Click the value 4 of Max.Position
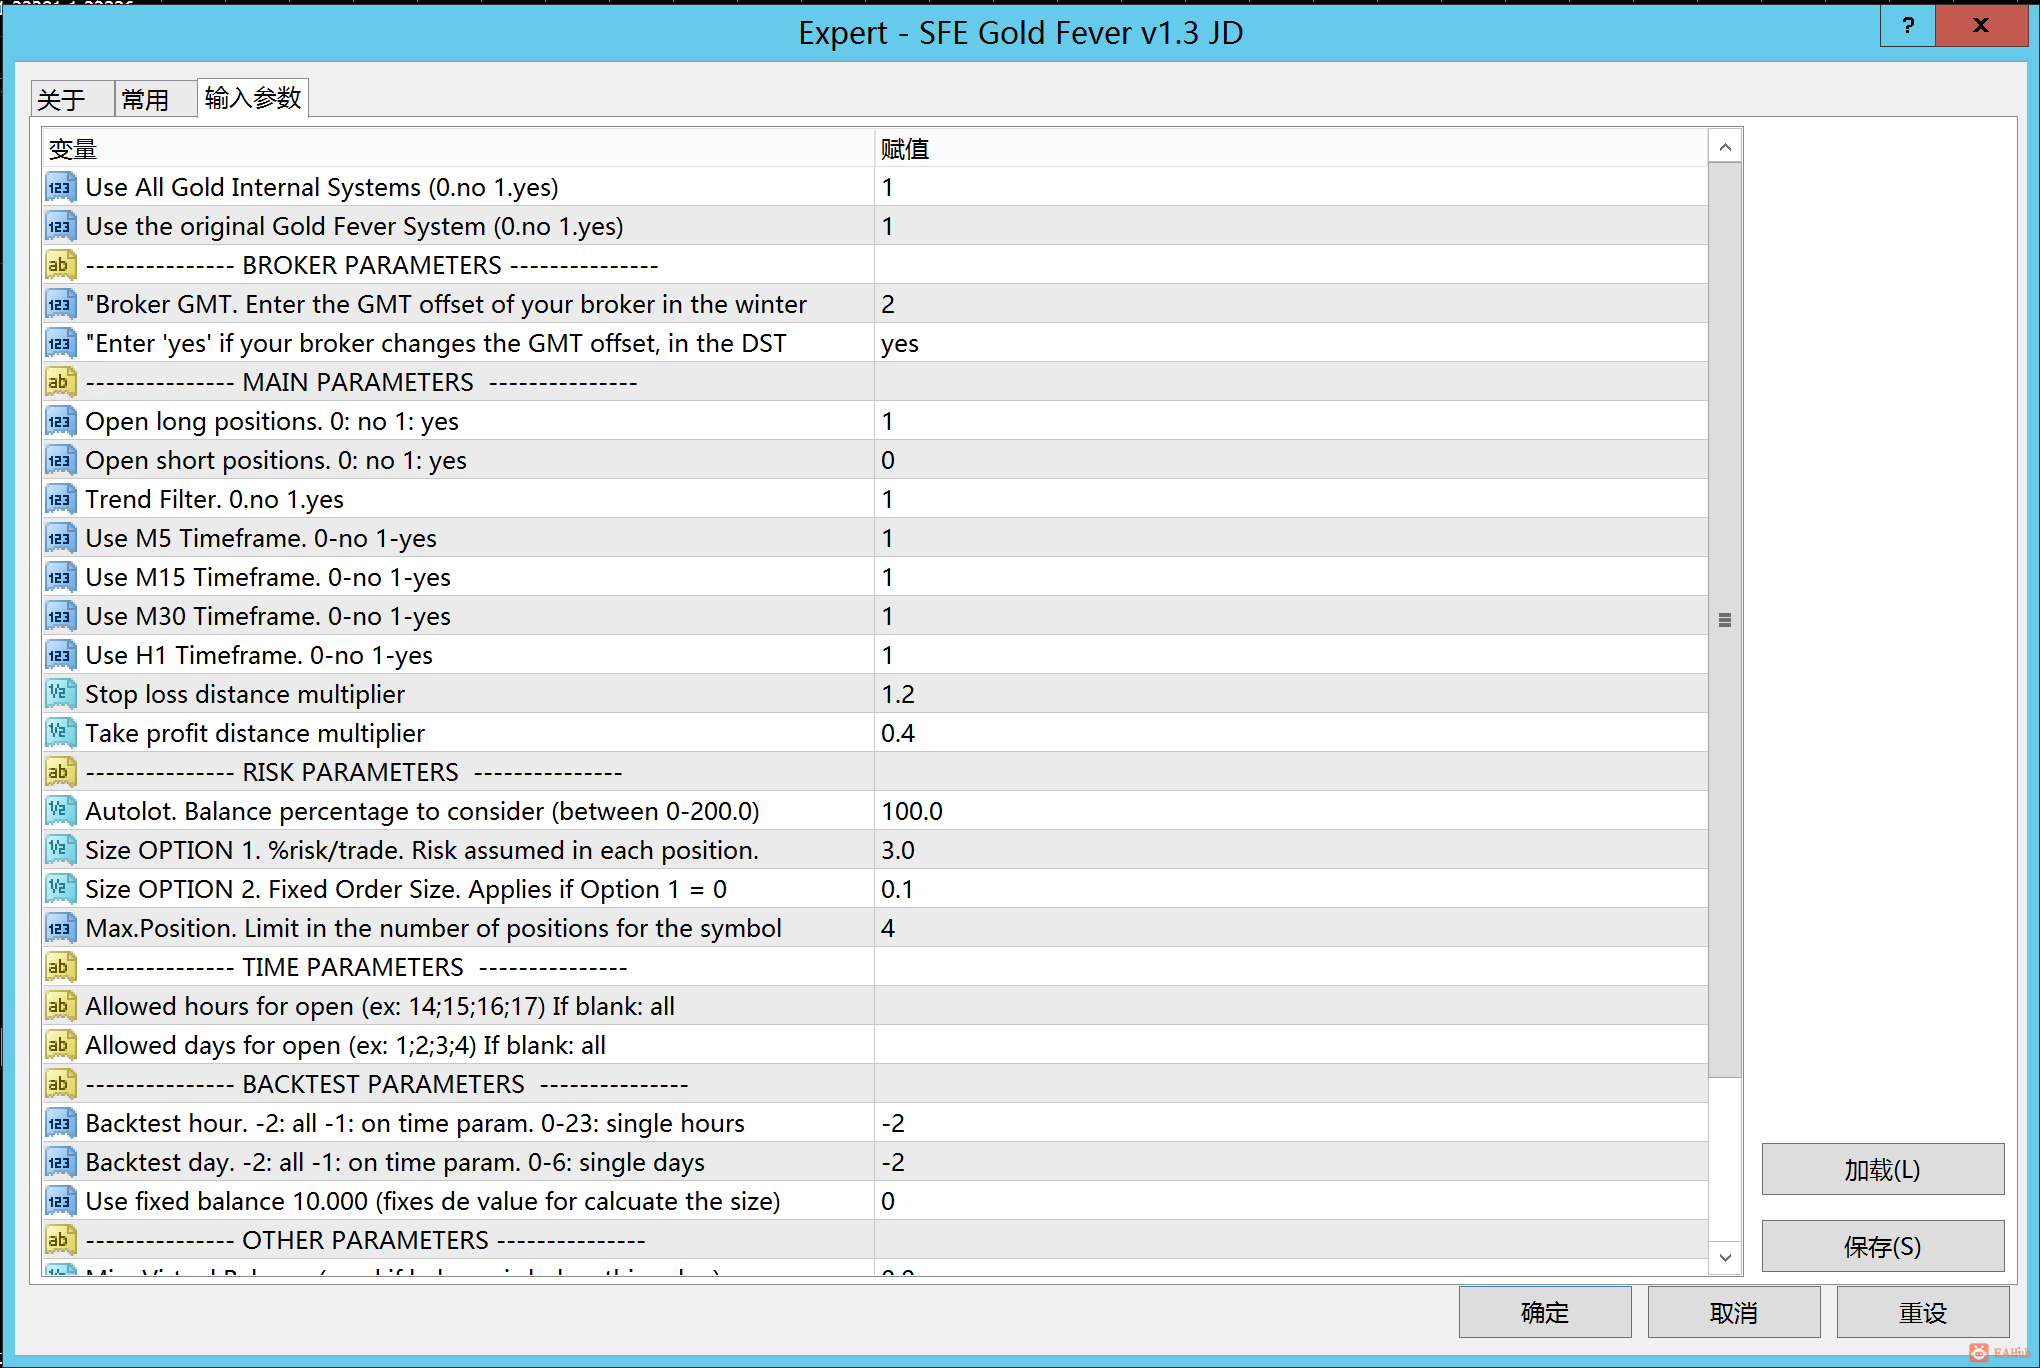Image resolution: width=2040 pixels, height=1368 pixels. [1291, 928]
